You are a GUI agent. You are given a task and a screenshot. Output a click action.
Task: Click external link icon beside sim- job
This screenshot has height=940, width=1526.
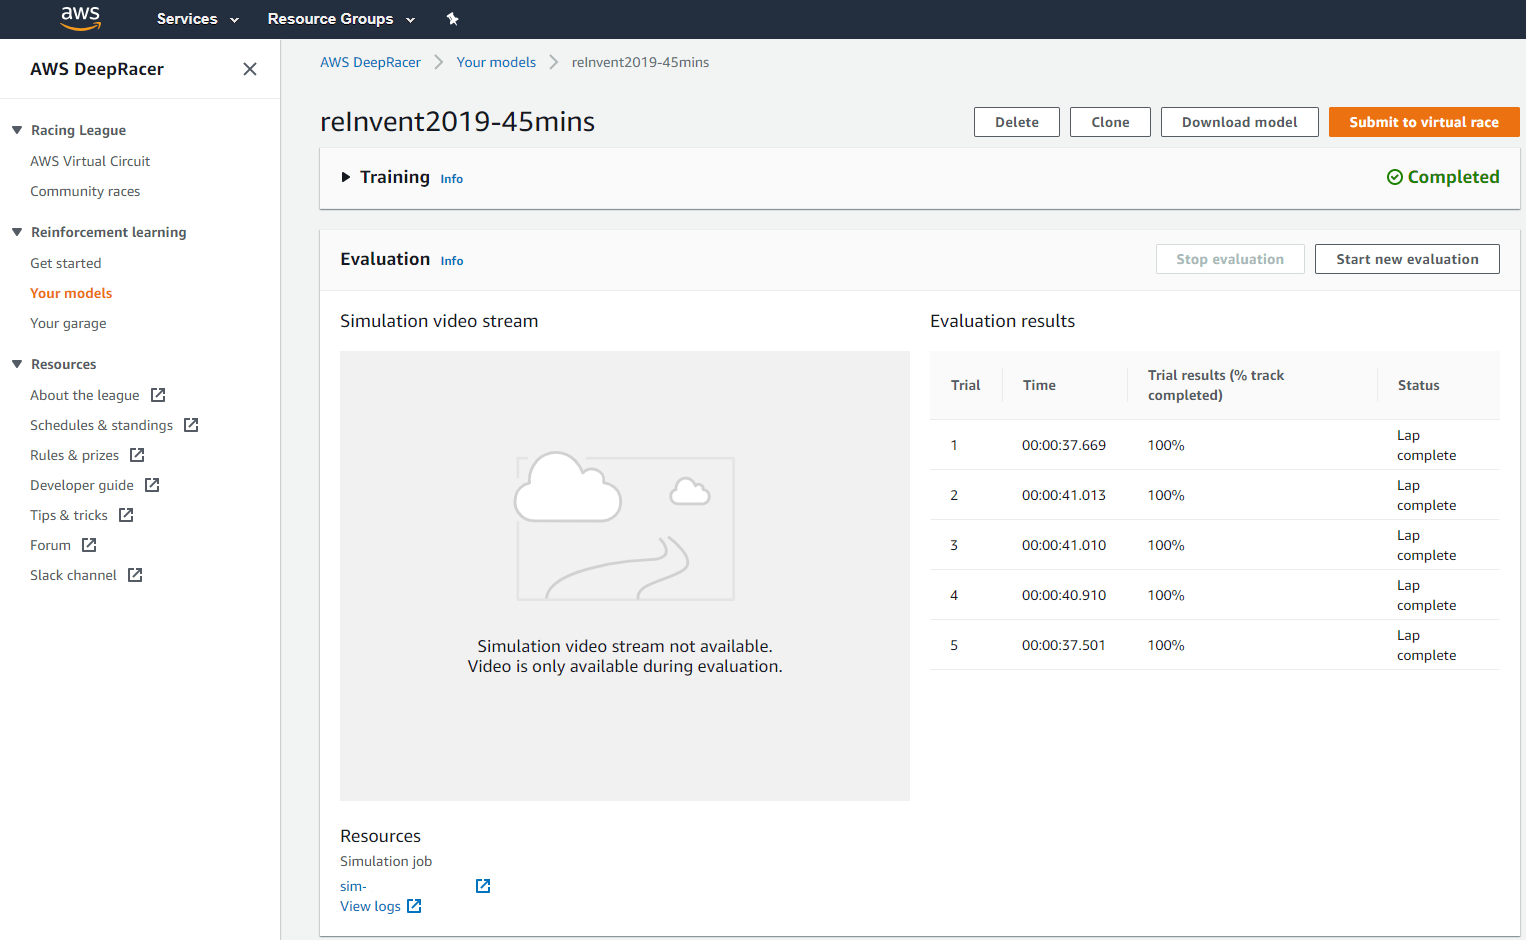(483, 886)
